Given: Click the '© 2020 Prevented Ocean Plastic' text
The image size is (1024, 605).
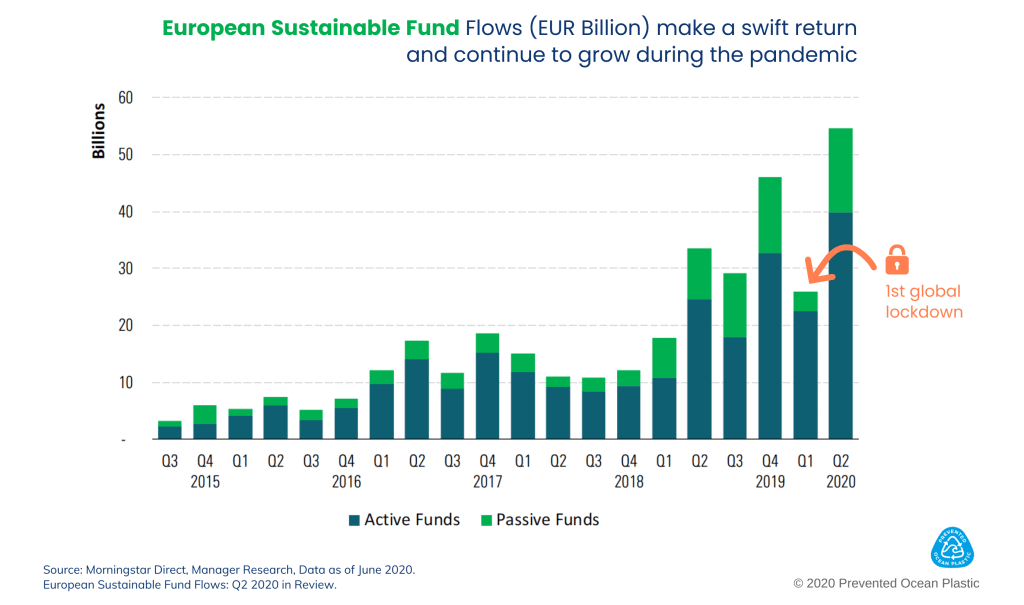Looking at the screenshot, I should (886, 583).
